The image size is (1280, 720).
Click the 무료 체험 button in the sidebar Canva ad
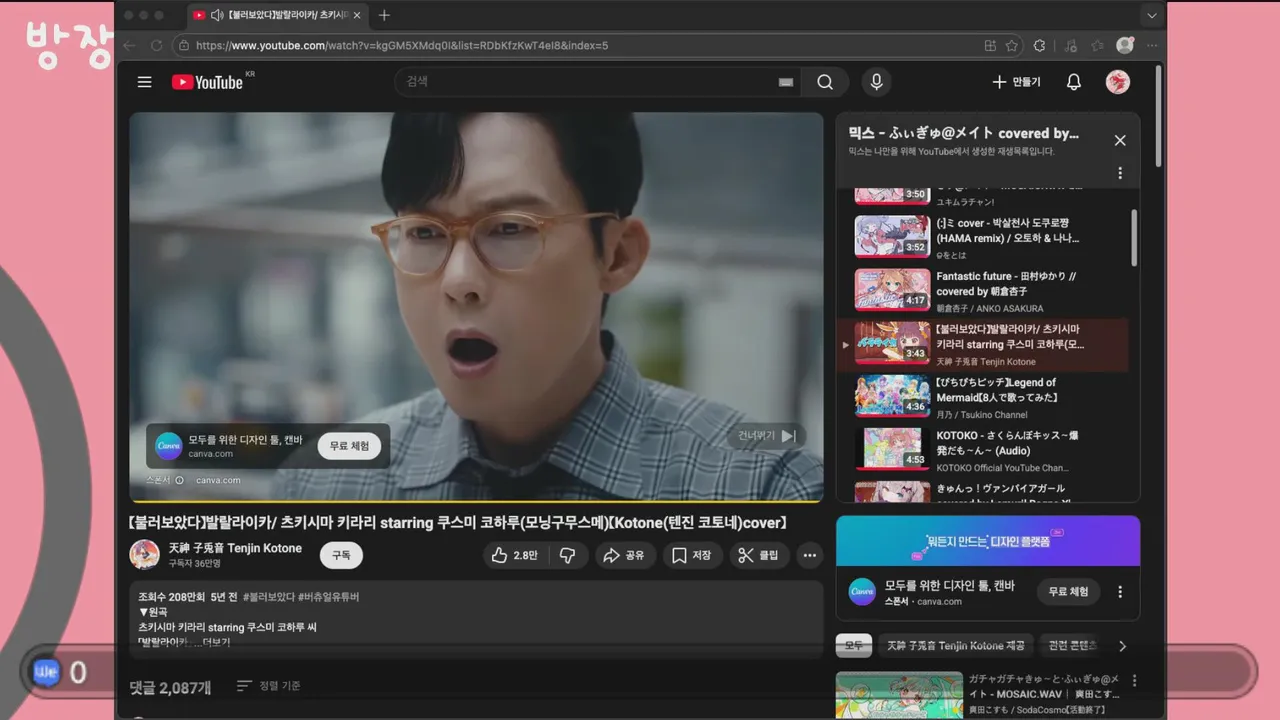click(1068, 591)
